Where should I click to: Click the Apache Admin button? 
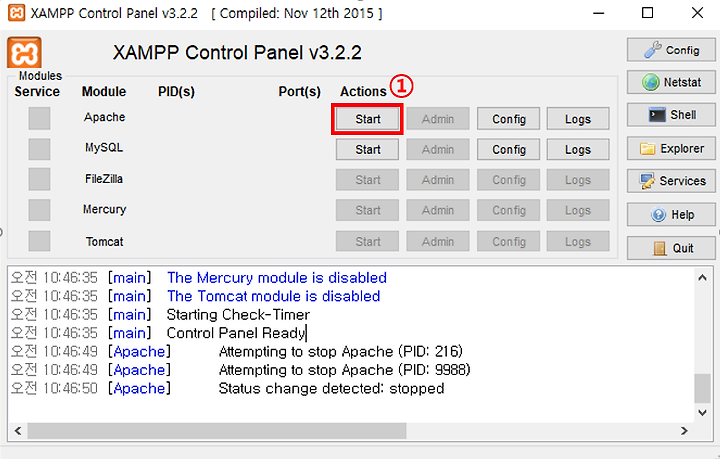coord(438,119)
